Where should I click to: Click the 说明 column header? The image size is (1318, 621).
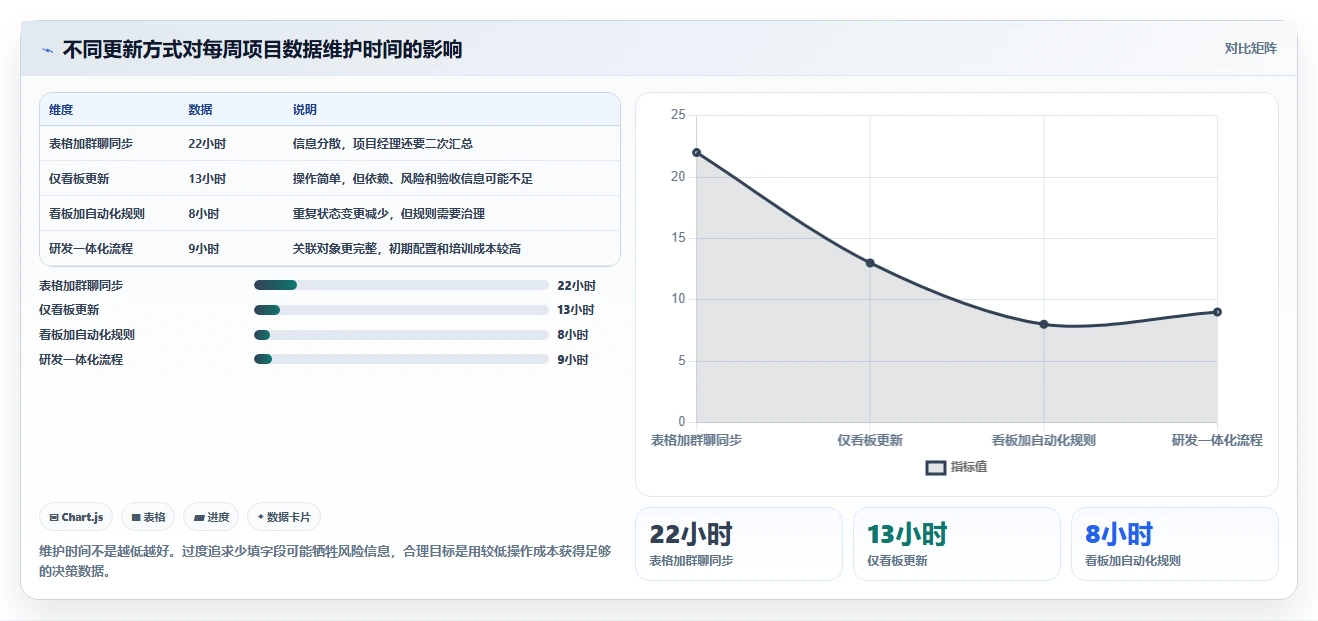pyautogui.click(x=305, y=110)
